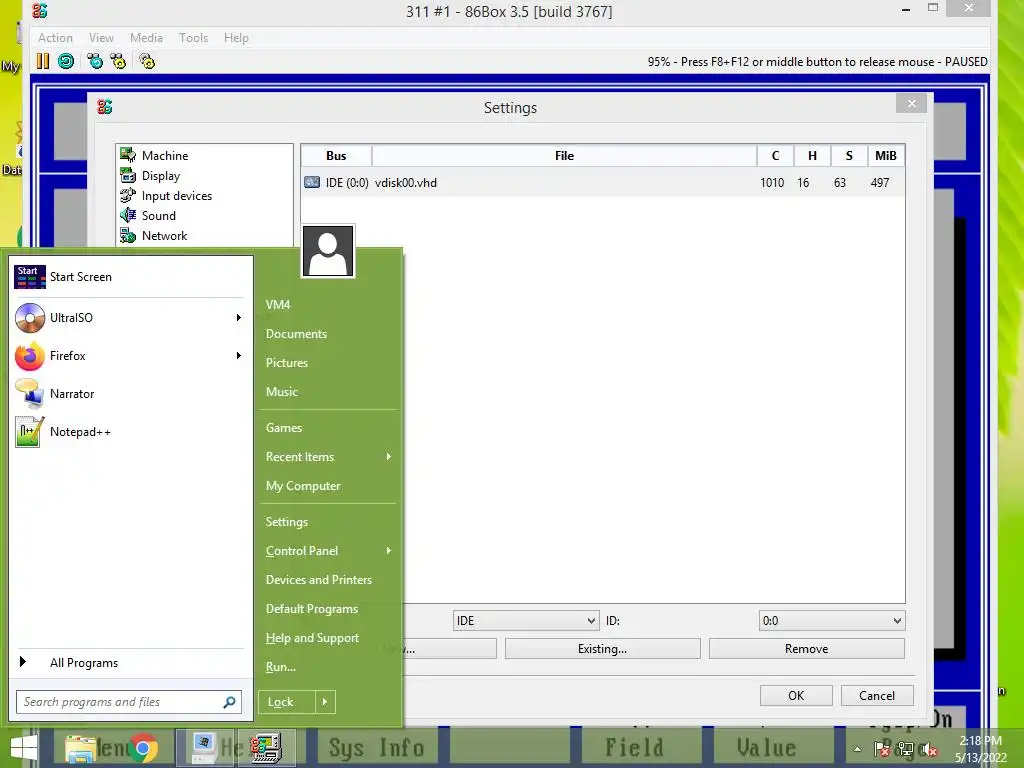Open Start Screen from the start menu
This screenshot has height=768, width=1024.
click(131, 277)
